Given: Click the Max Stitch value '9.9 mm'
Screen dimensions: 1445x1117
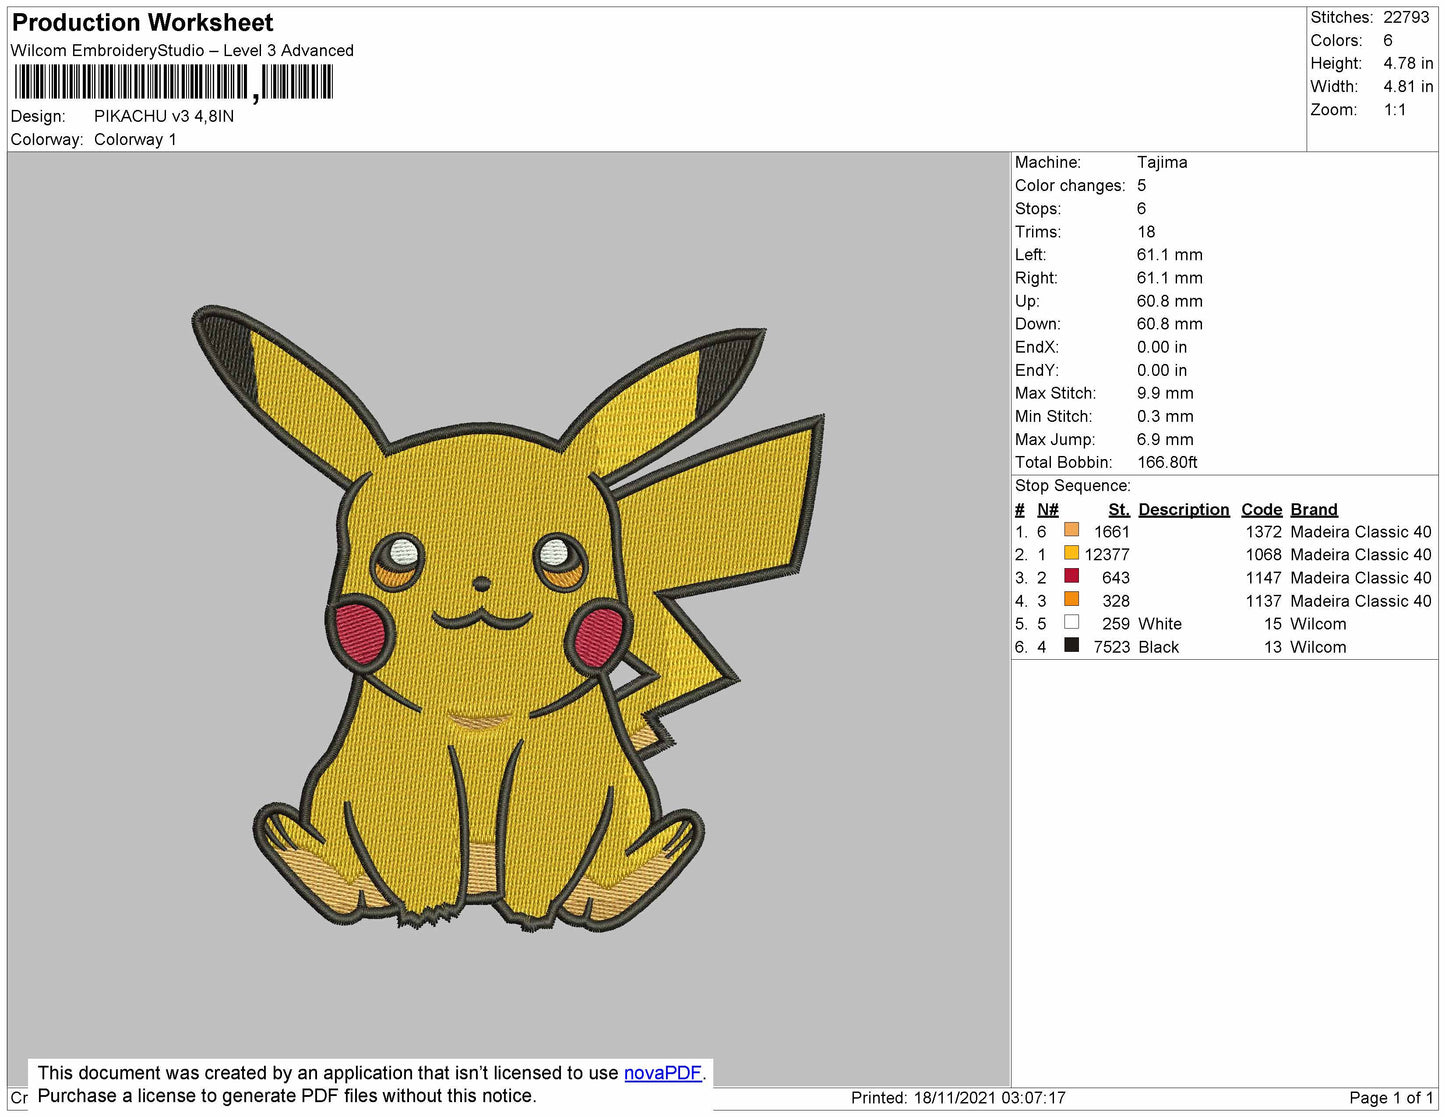Looking at the screenshot, I should (1165, 393).
